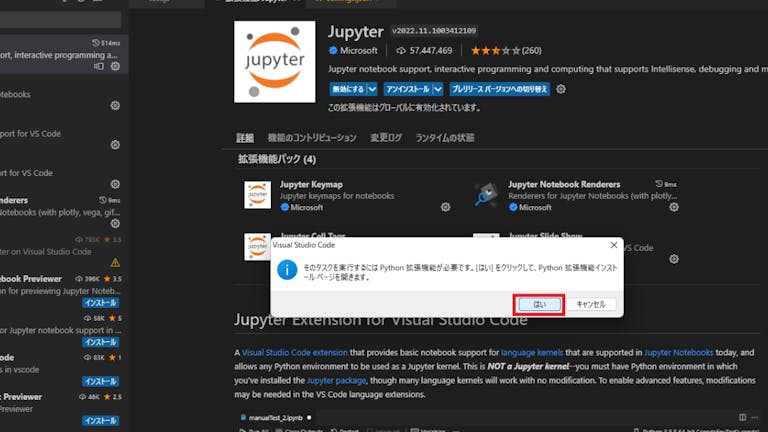768x432 pixels.
Task: Expand the アンインストール dropdown arrow
Action: pyautogui.click(x=438, y=89)
